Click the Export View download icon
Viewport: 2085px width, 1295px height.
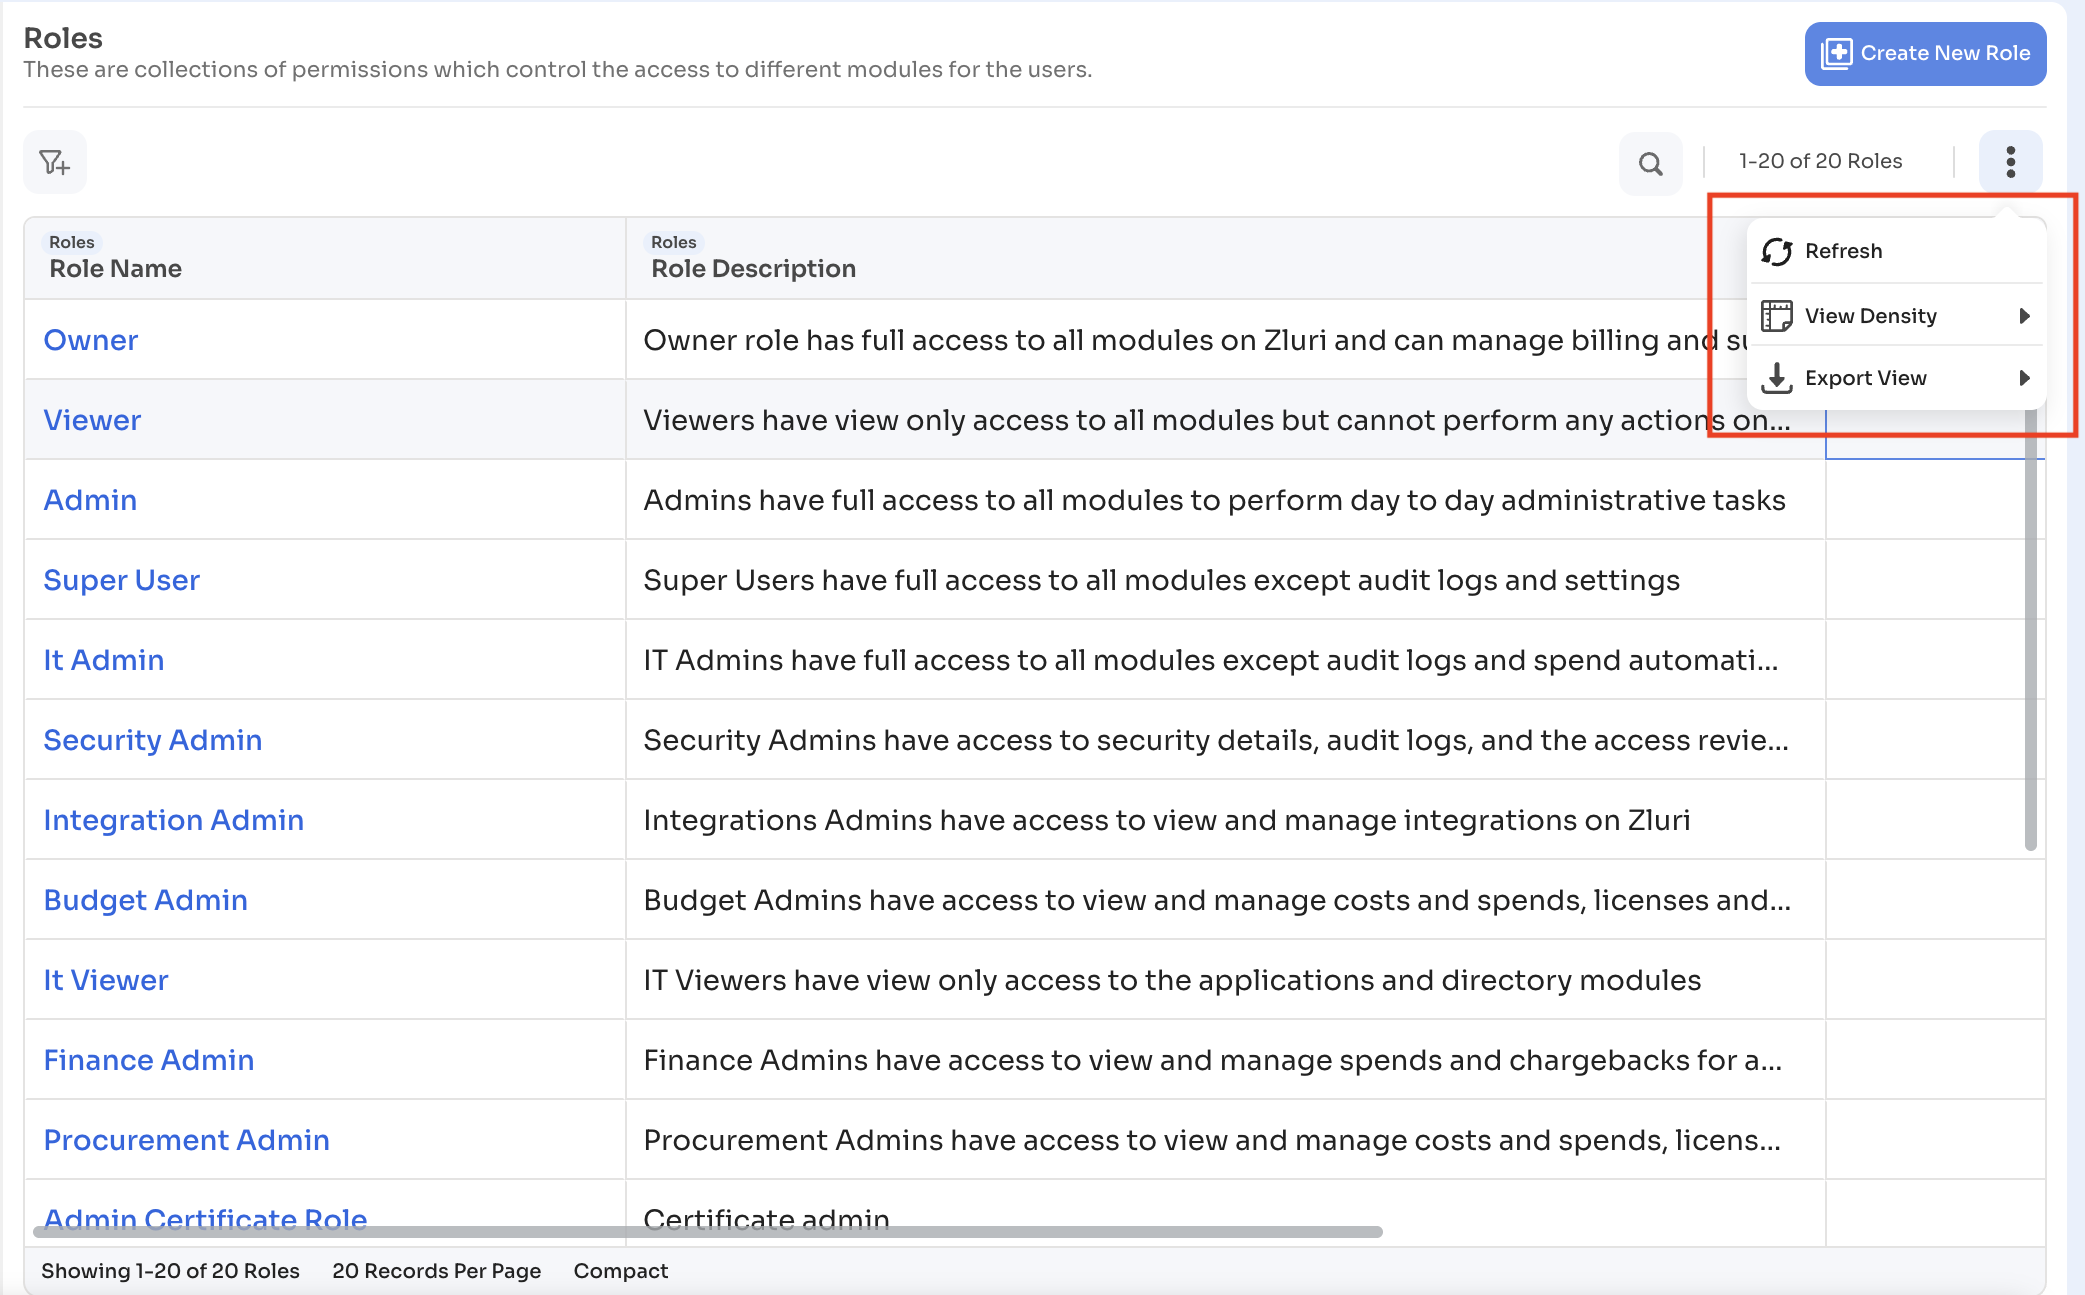pyautogui.click(x=1778, y=377)
